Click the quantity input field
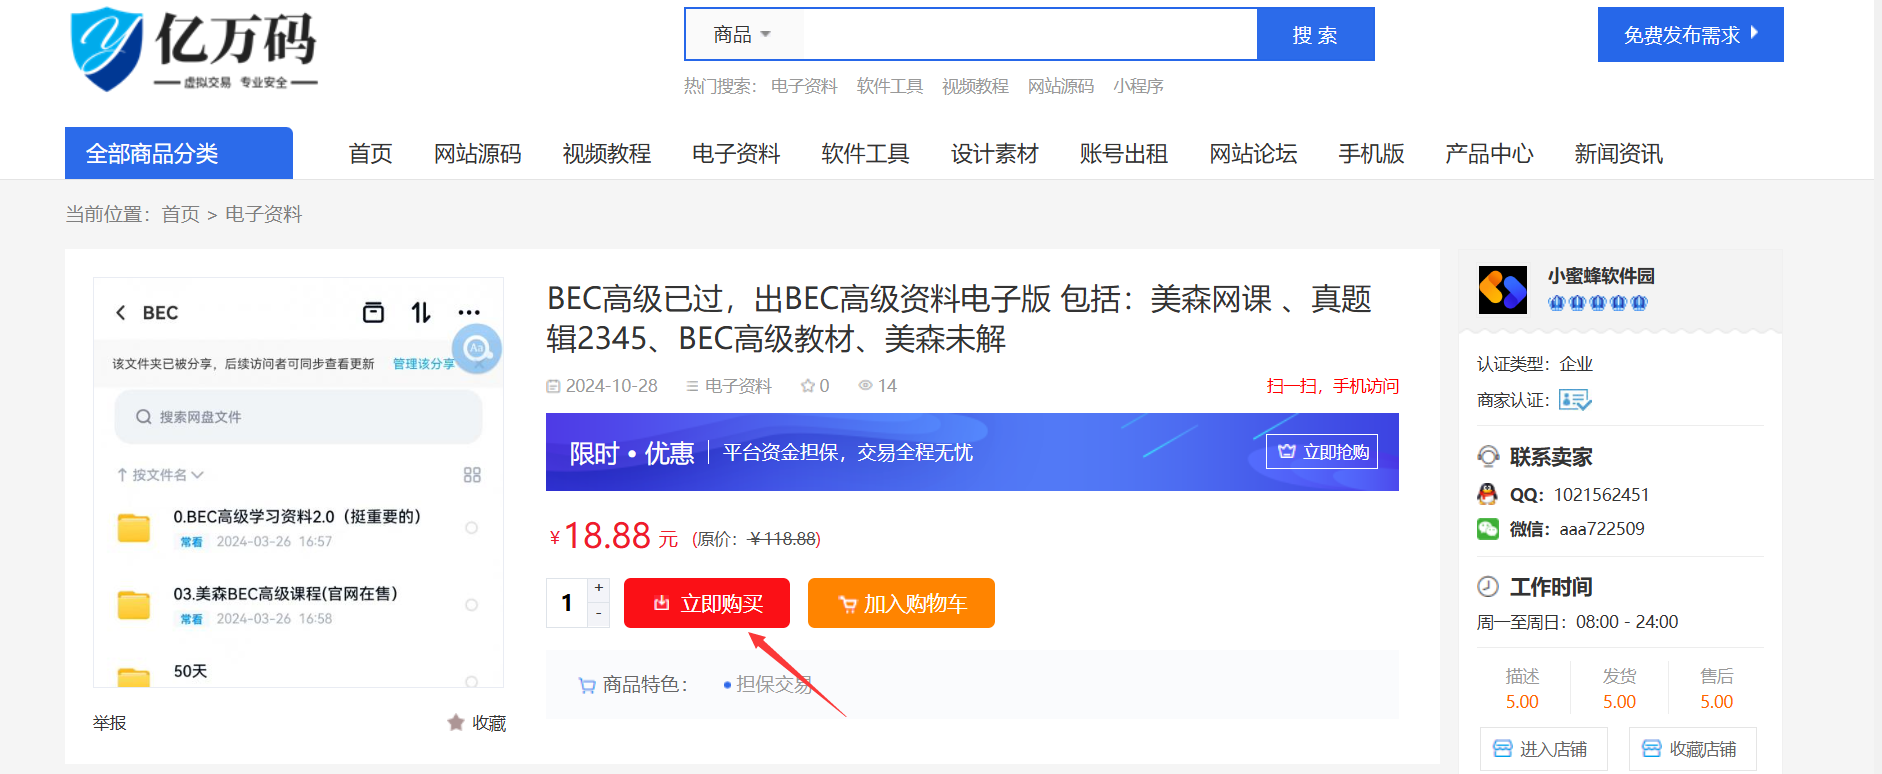Viewport: 1882px width, 774px height. click(x=567, y=603)
